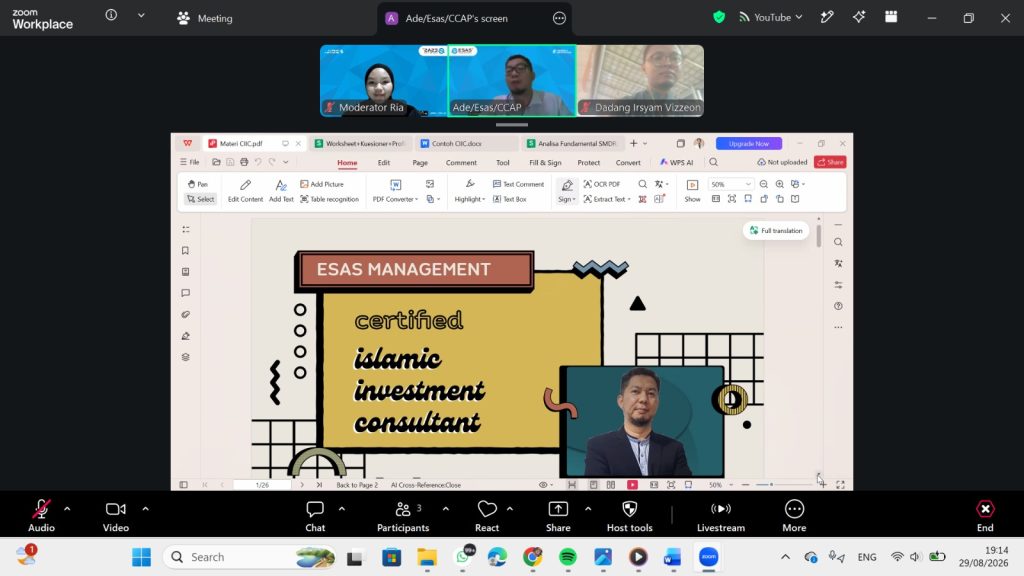1024x576 pixels.
Task: Open Zoom AI Companion sparkle icon
Action: click(x=859, y=18)
